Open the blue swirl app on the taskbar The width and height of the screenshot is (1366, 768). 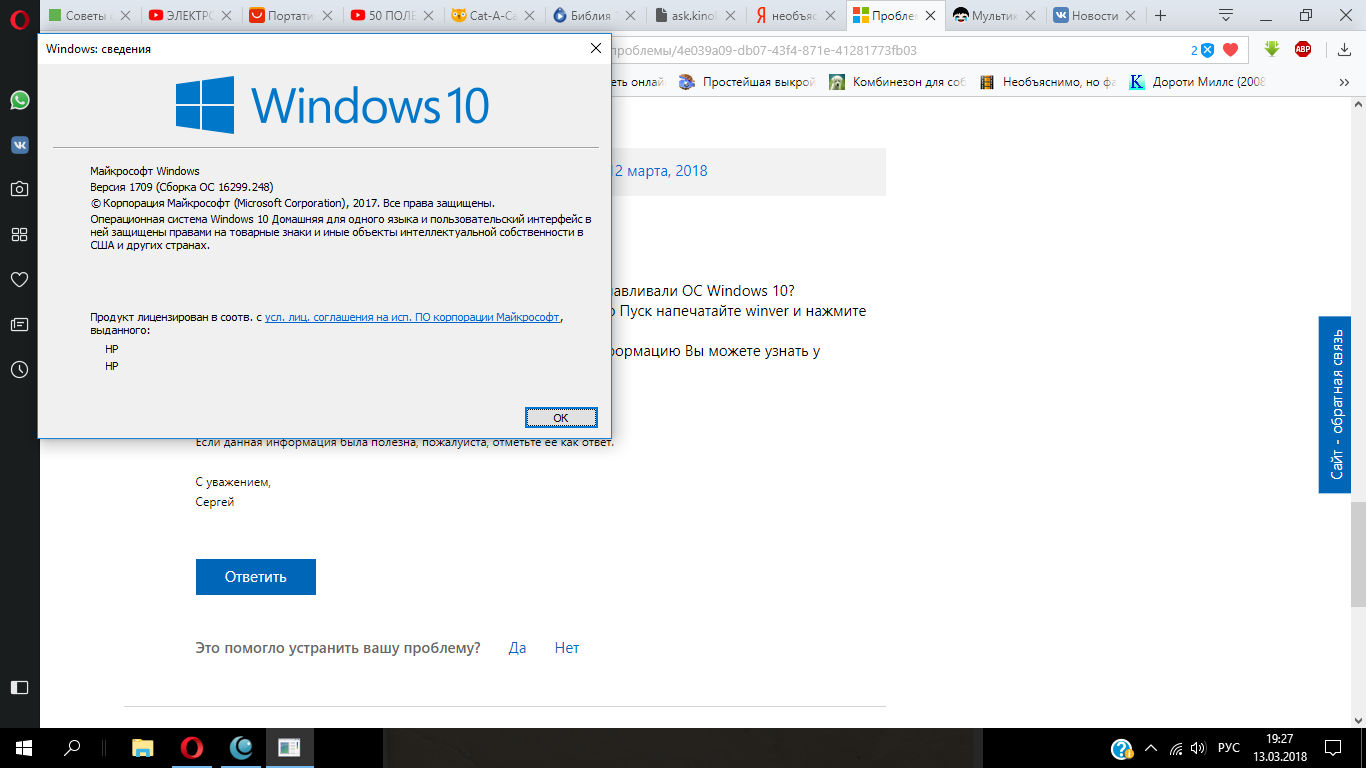[241, 747]
